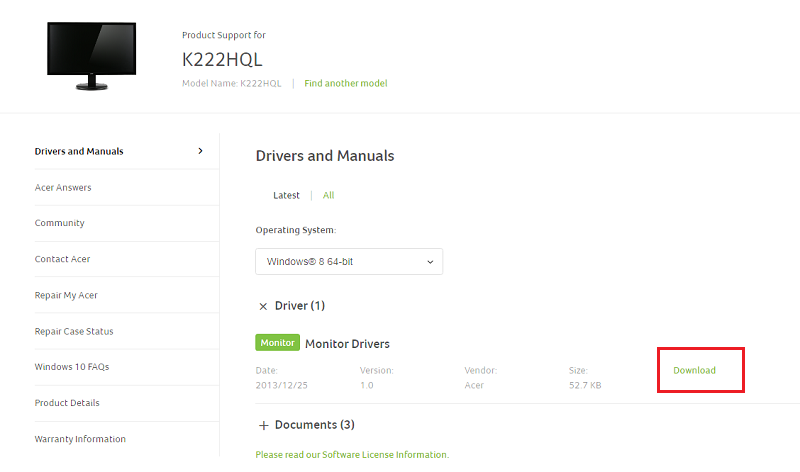This screenshot has height=472, width=800.
Task: Switch to the All drivers tab
Action: 328,195
